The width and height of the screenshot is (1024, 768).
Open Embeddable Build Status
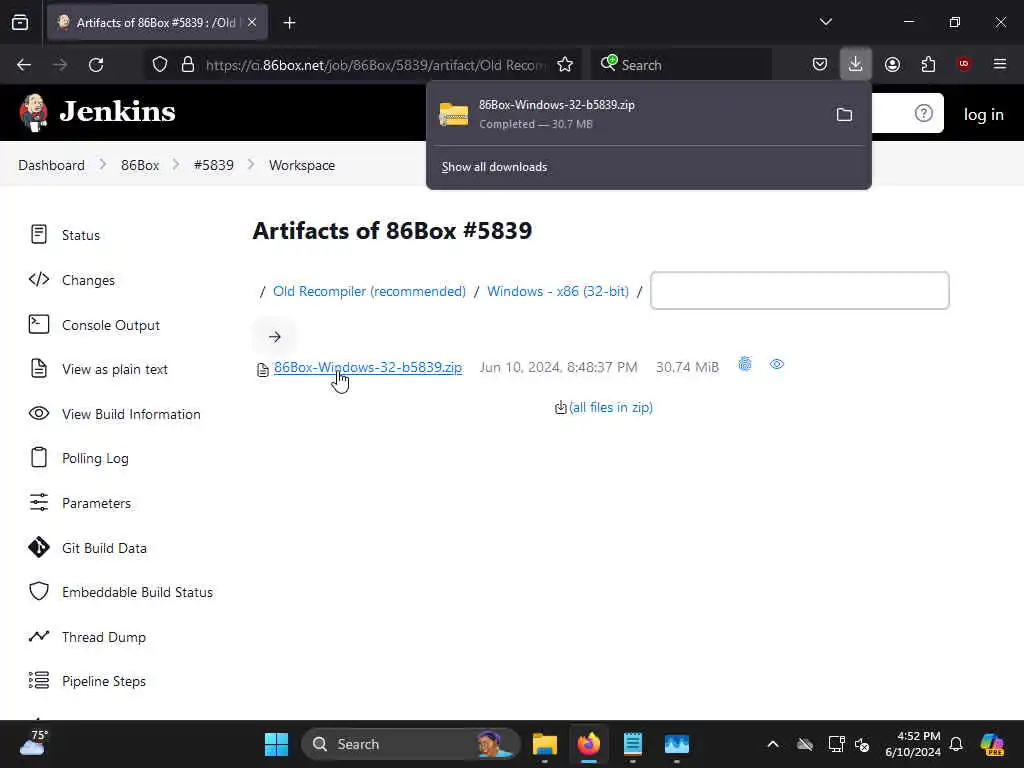(x=121, y=592)
